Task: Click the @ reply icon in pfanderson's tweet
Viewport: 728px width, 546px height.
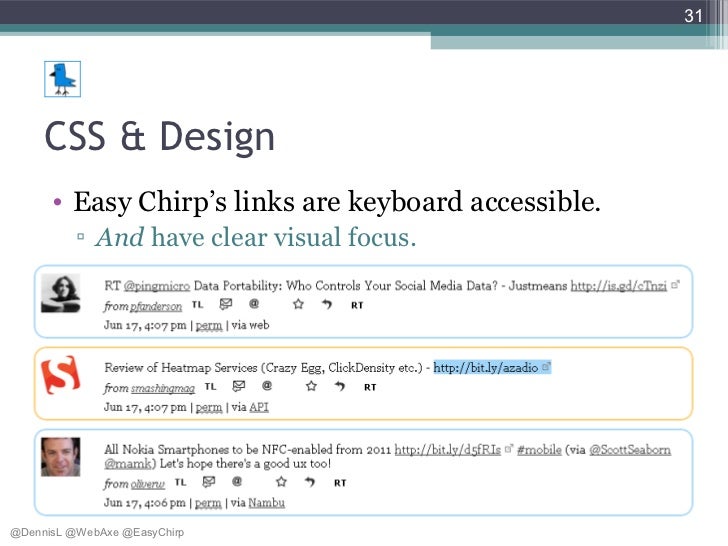Action: pyautogui.click(x=254, y=304)
